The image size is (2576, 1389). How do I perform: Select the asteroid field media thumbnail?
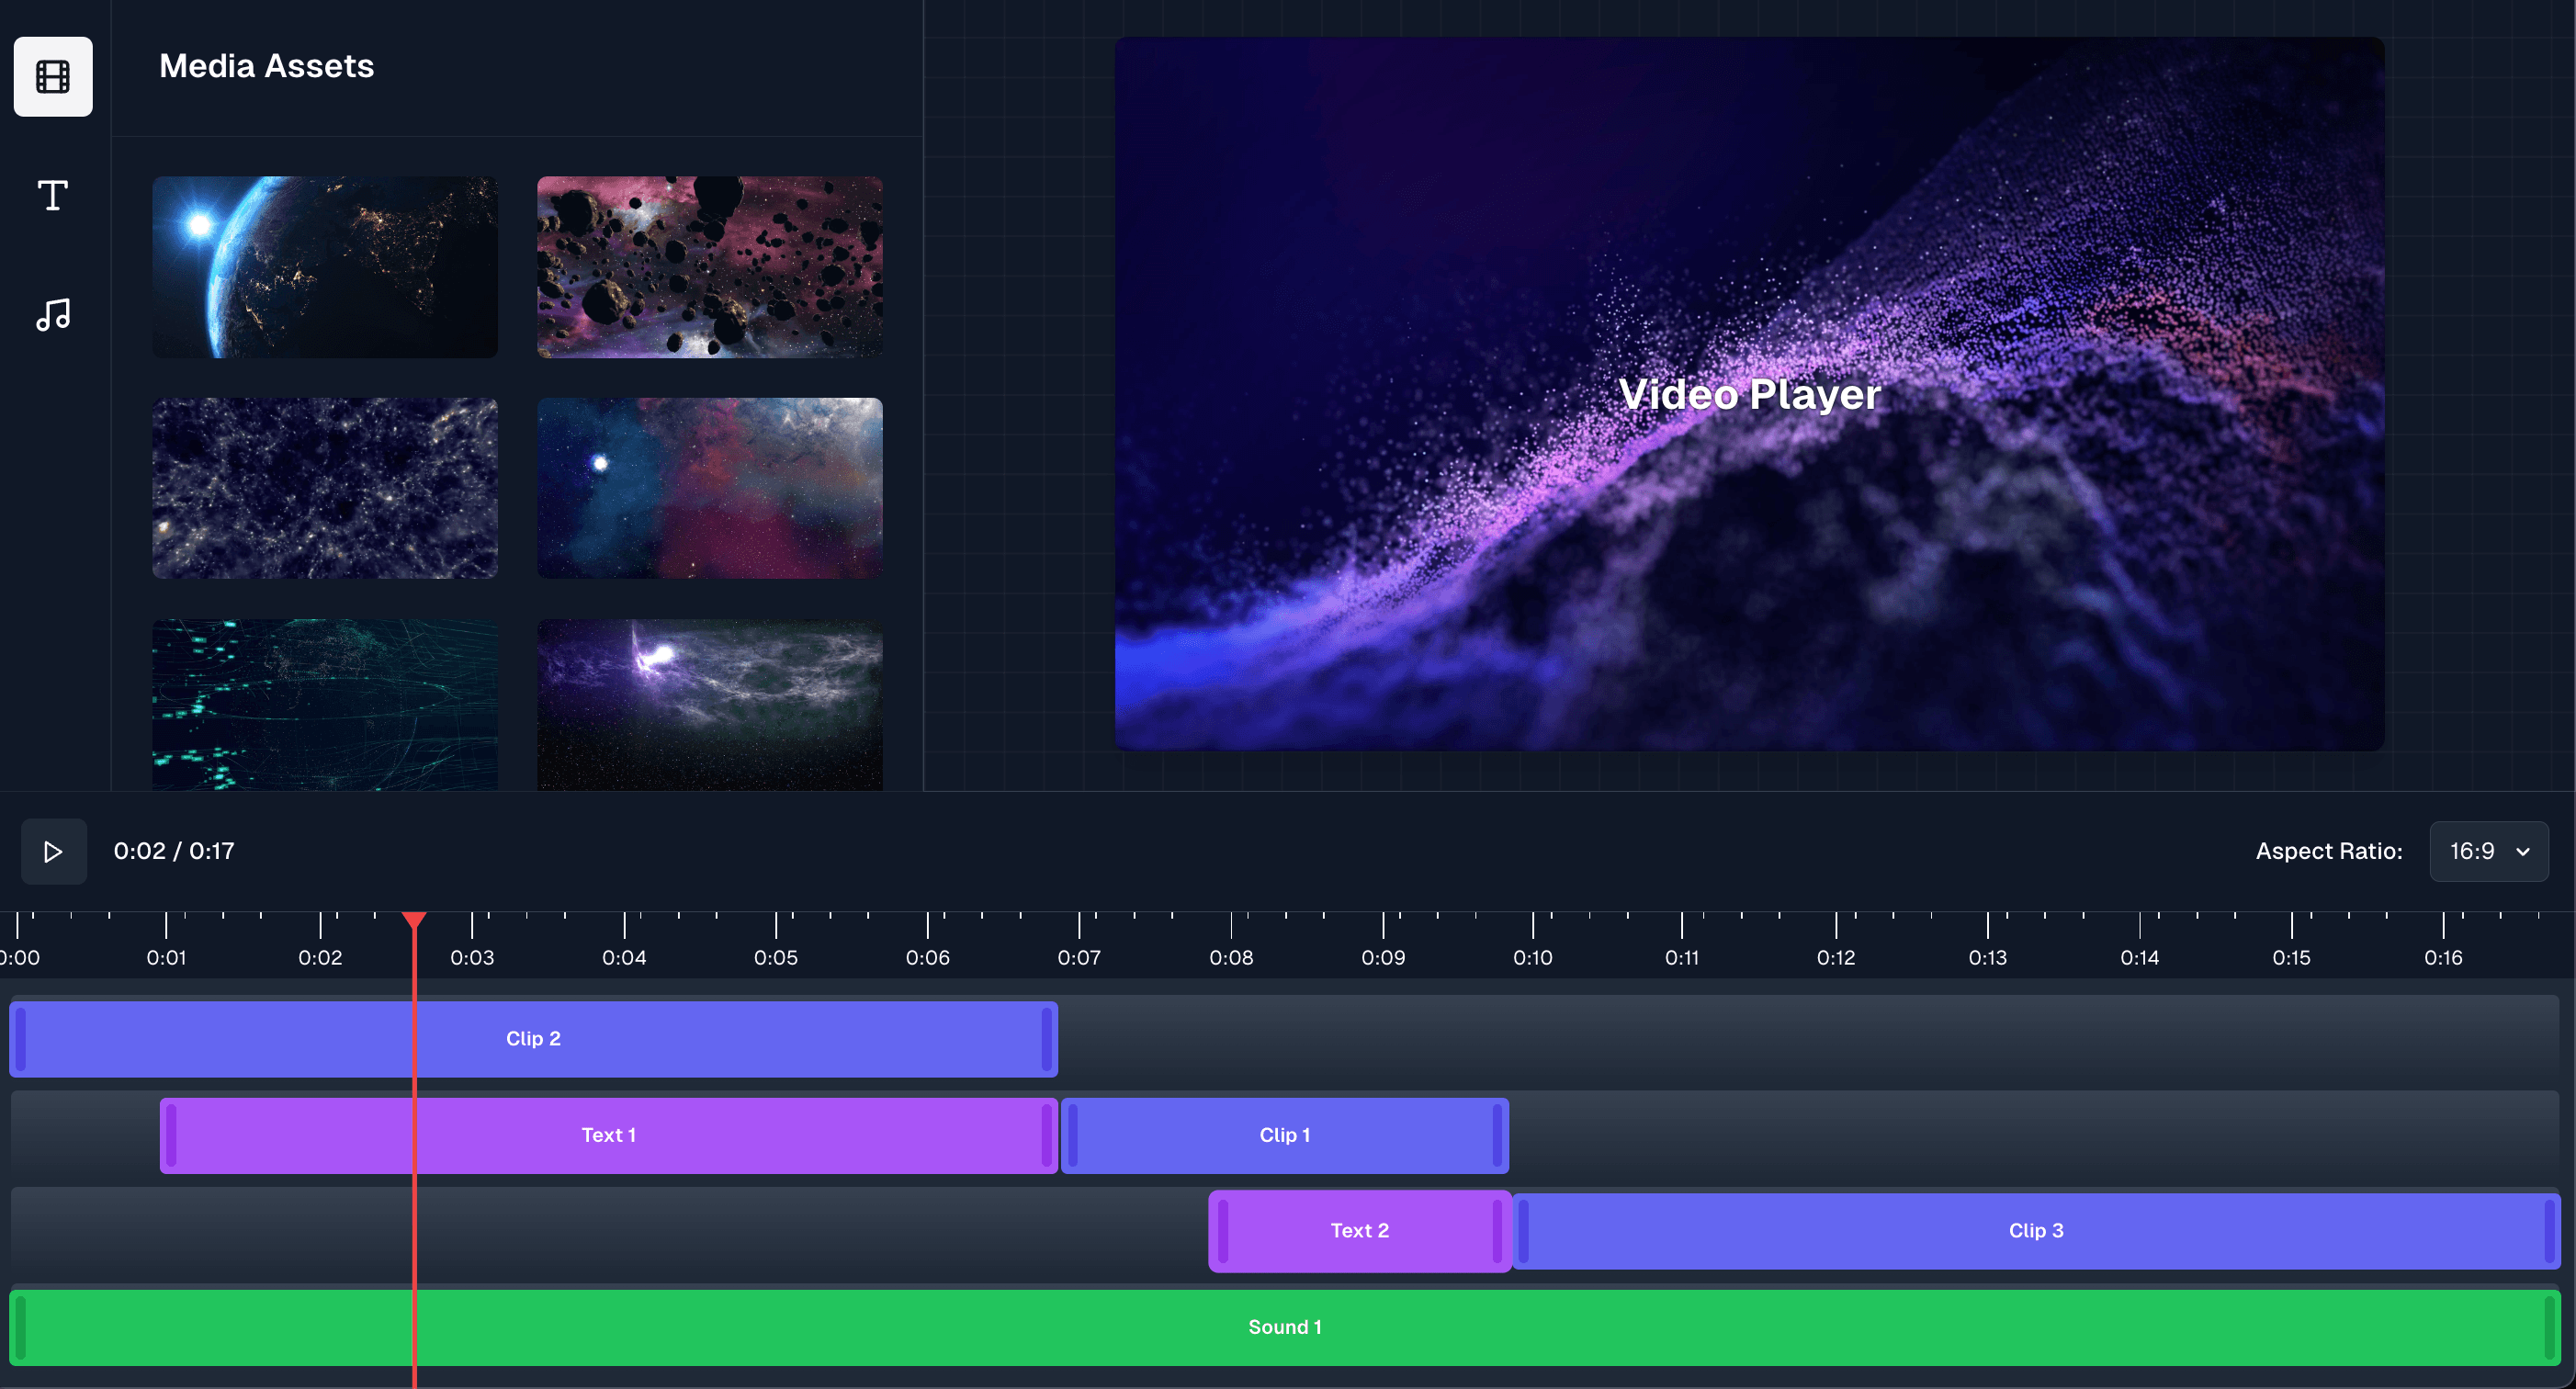tap(709, 267)
